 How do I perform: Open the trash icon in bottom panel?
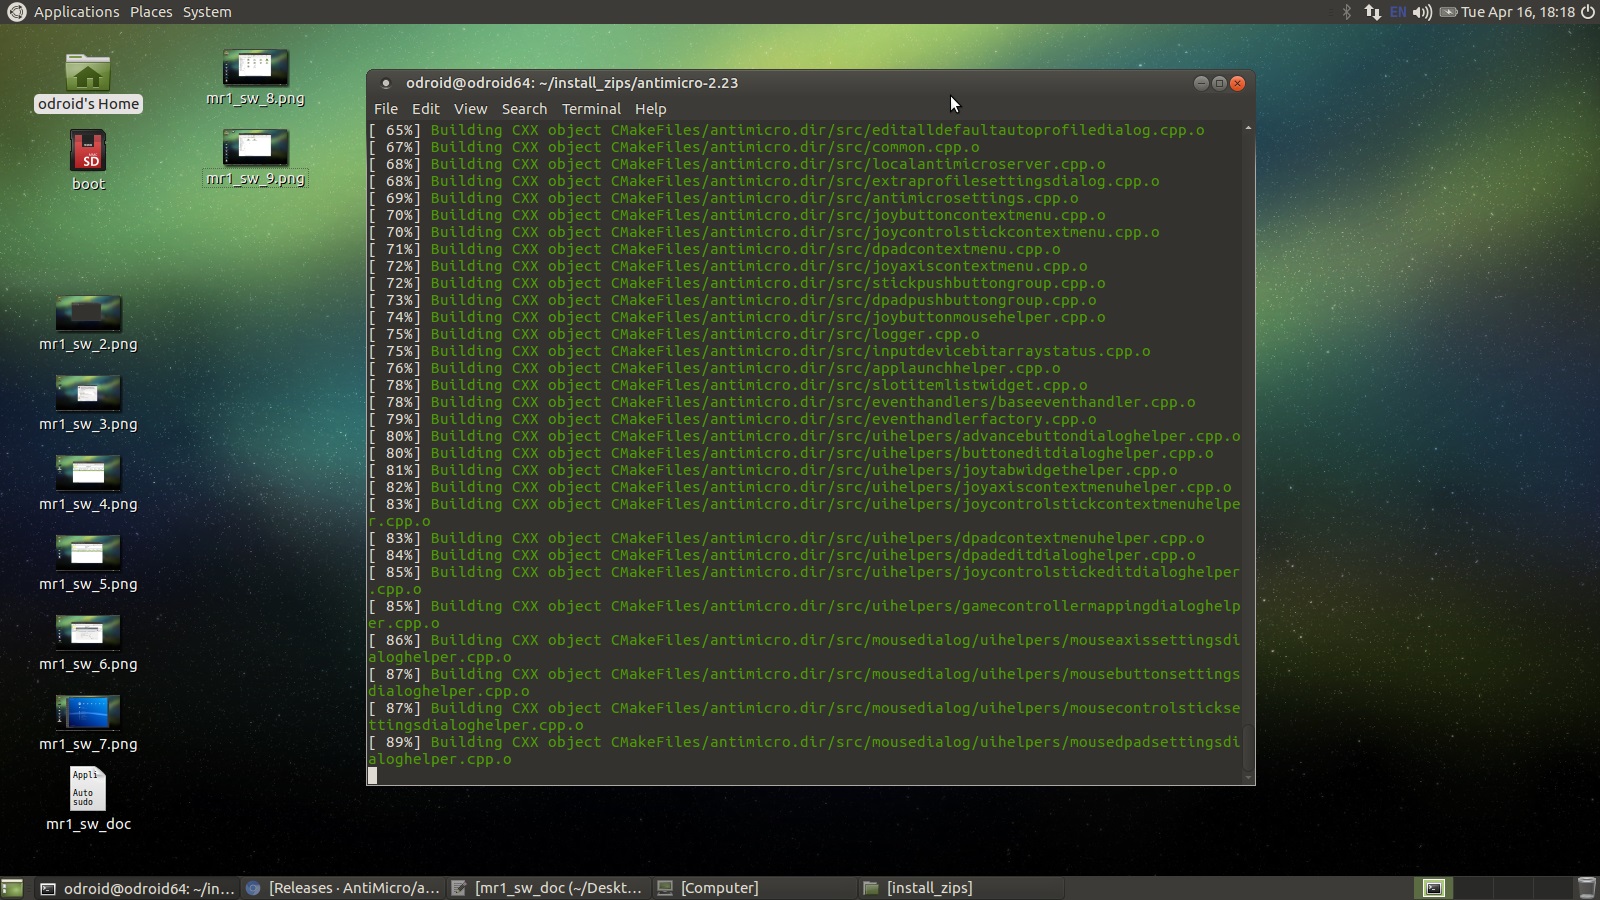[1586, 888]
